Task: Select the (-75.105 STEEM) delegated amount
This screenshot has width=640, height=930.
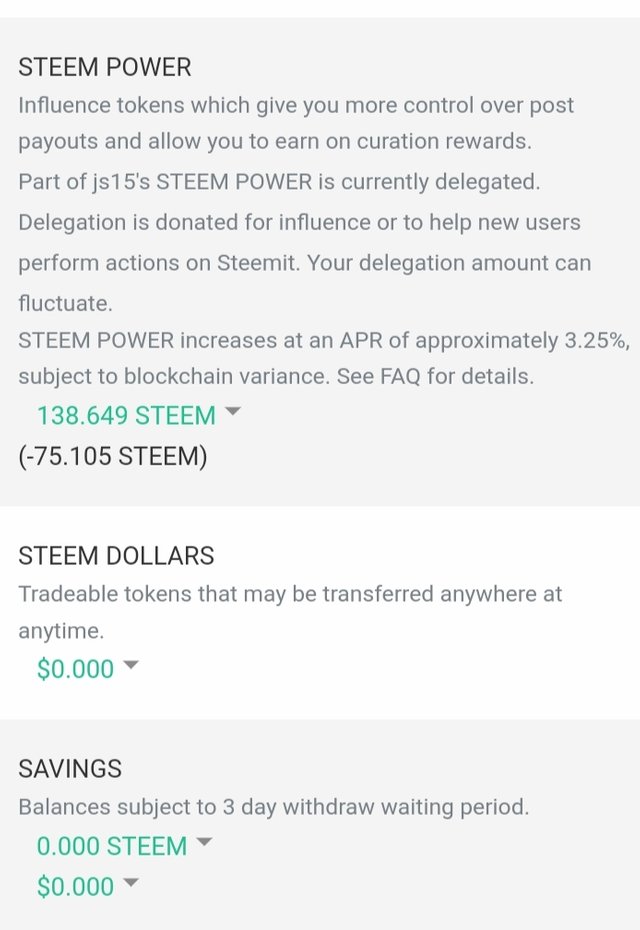Action: [113, 456]
